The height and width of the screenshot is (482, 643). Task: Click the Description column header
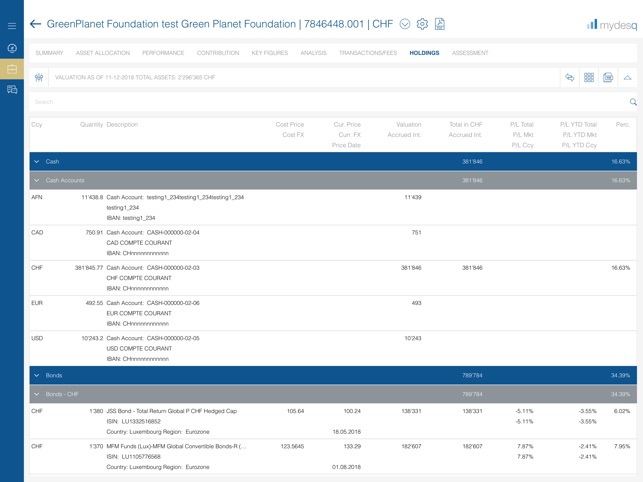coord(122,125)
